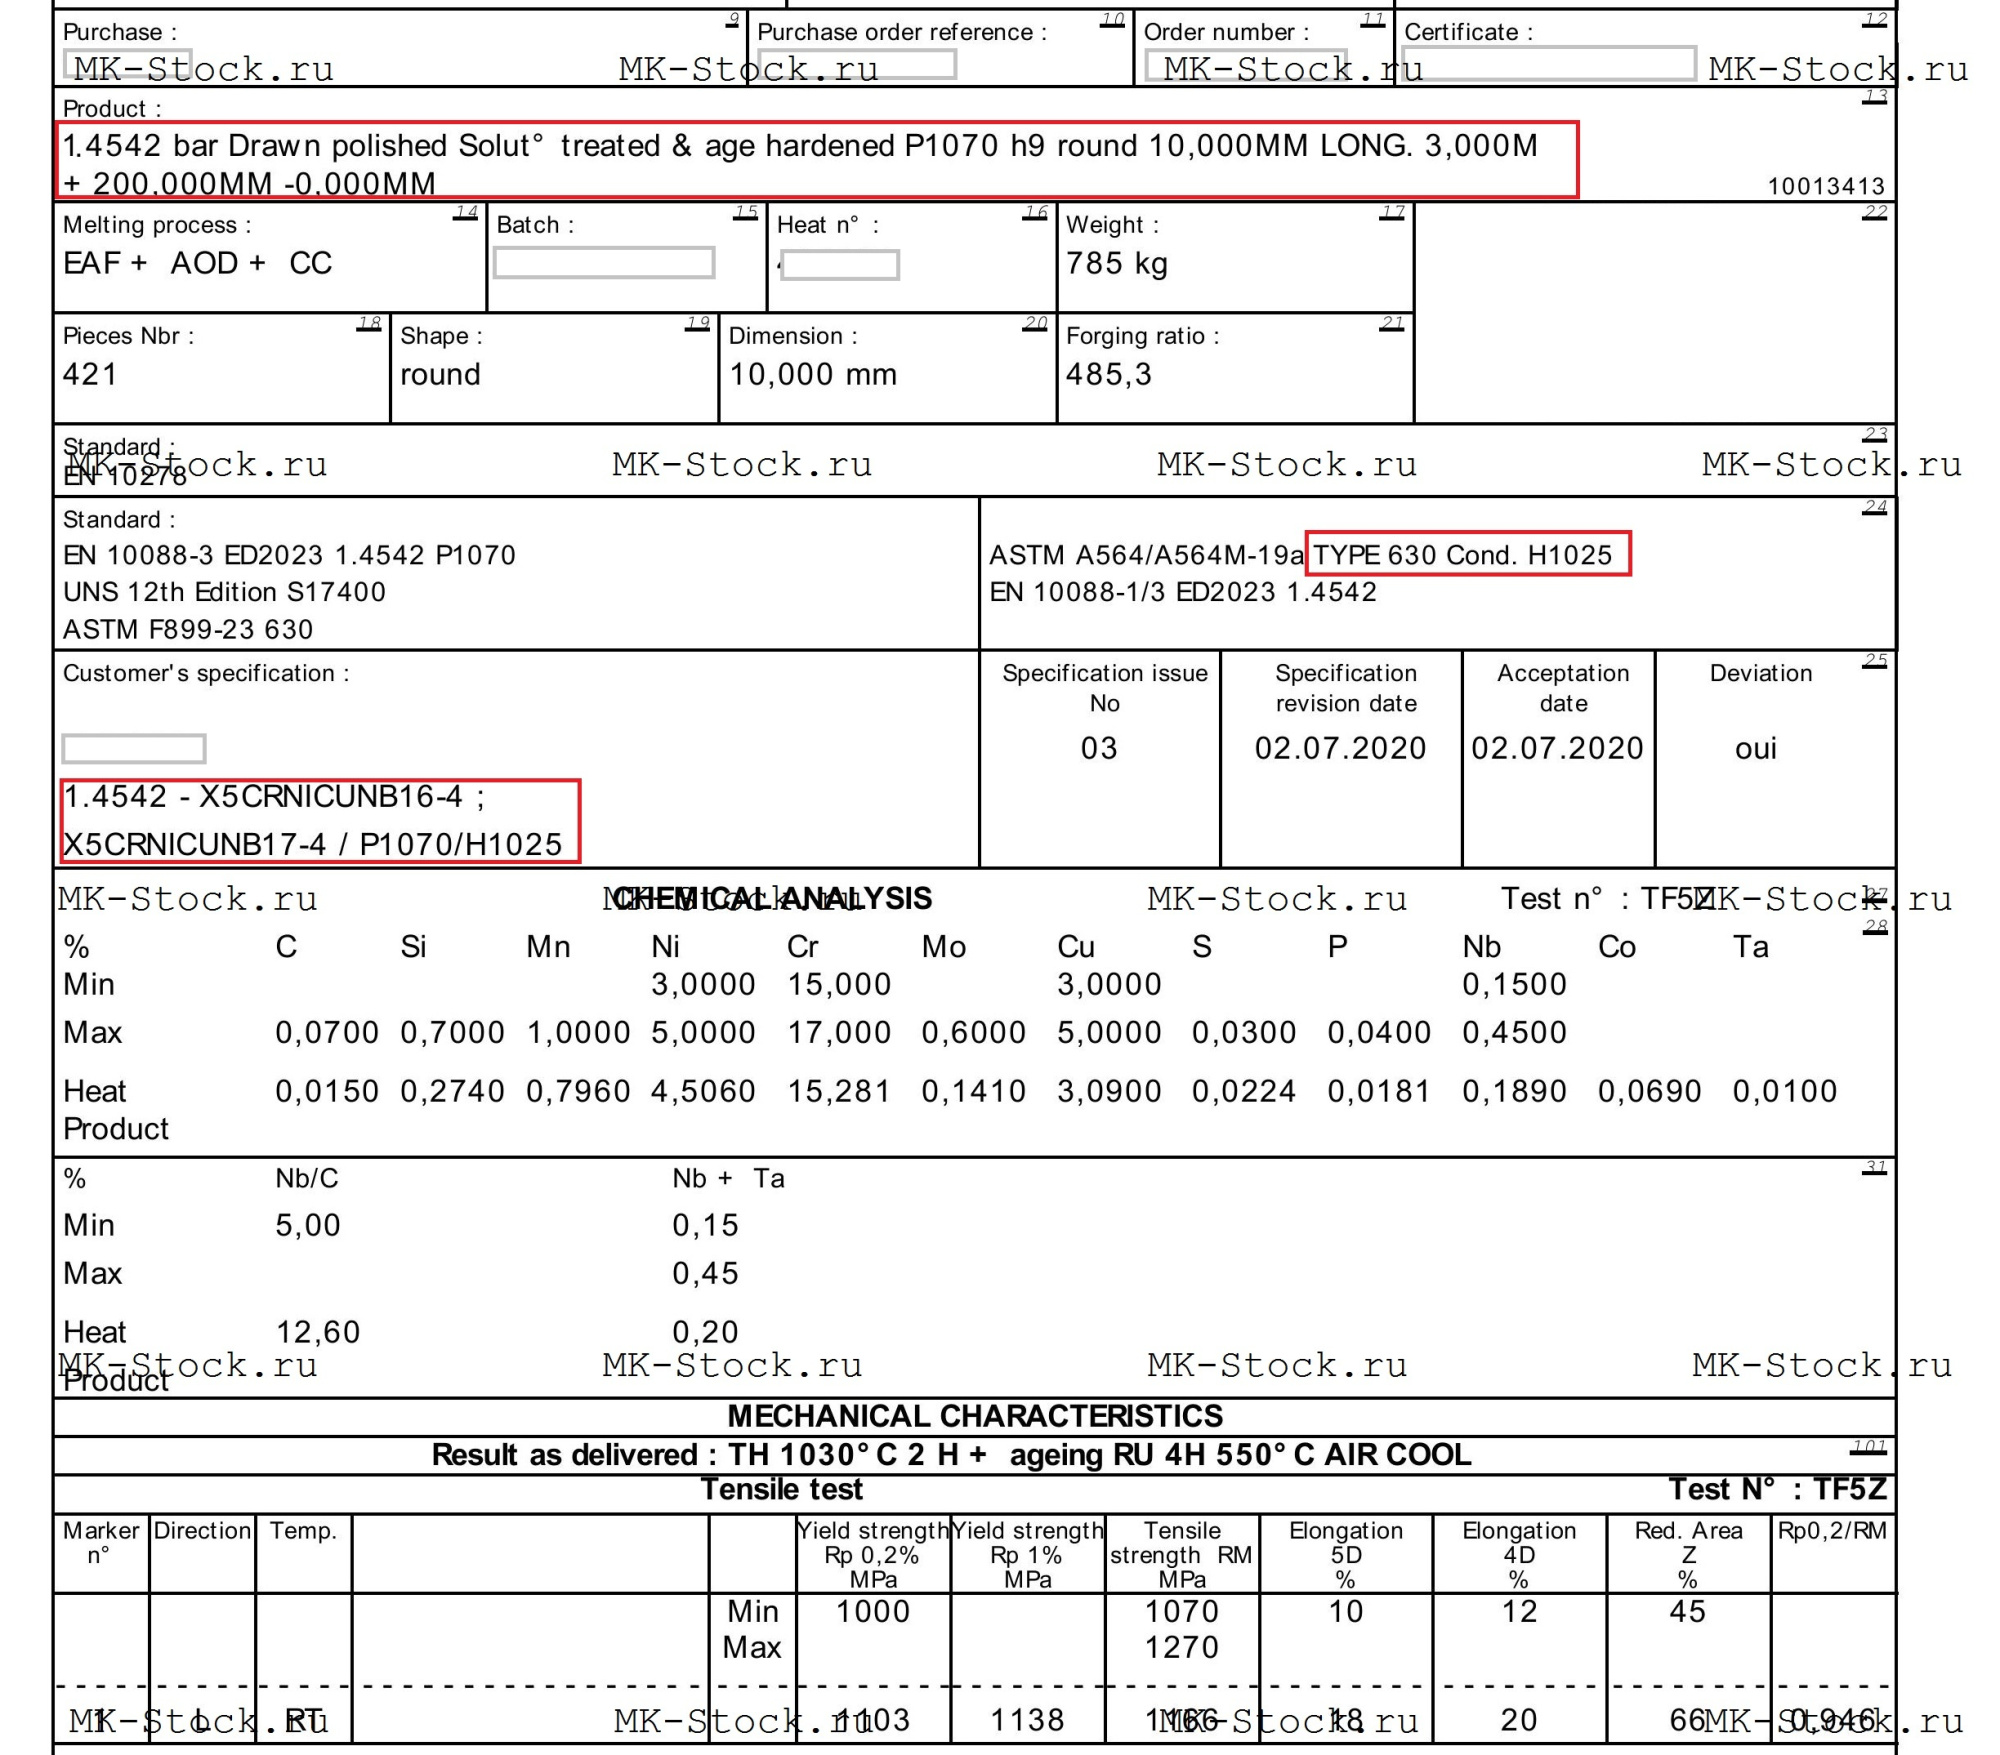Click the UNS 12th Edition S17400 line

coord(224,592)
